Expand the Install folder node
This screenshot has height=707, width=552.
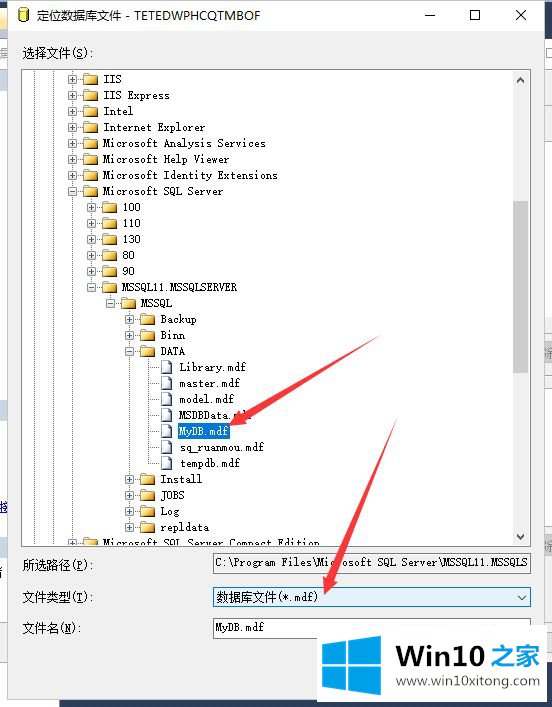click(x=129, y=479)
